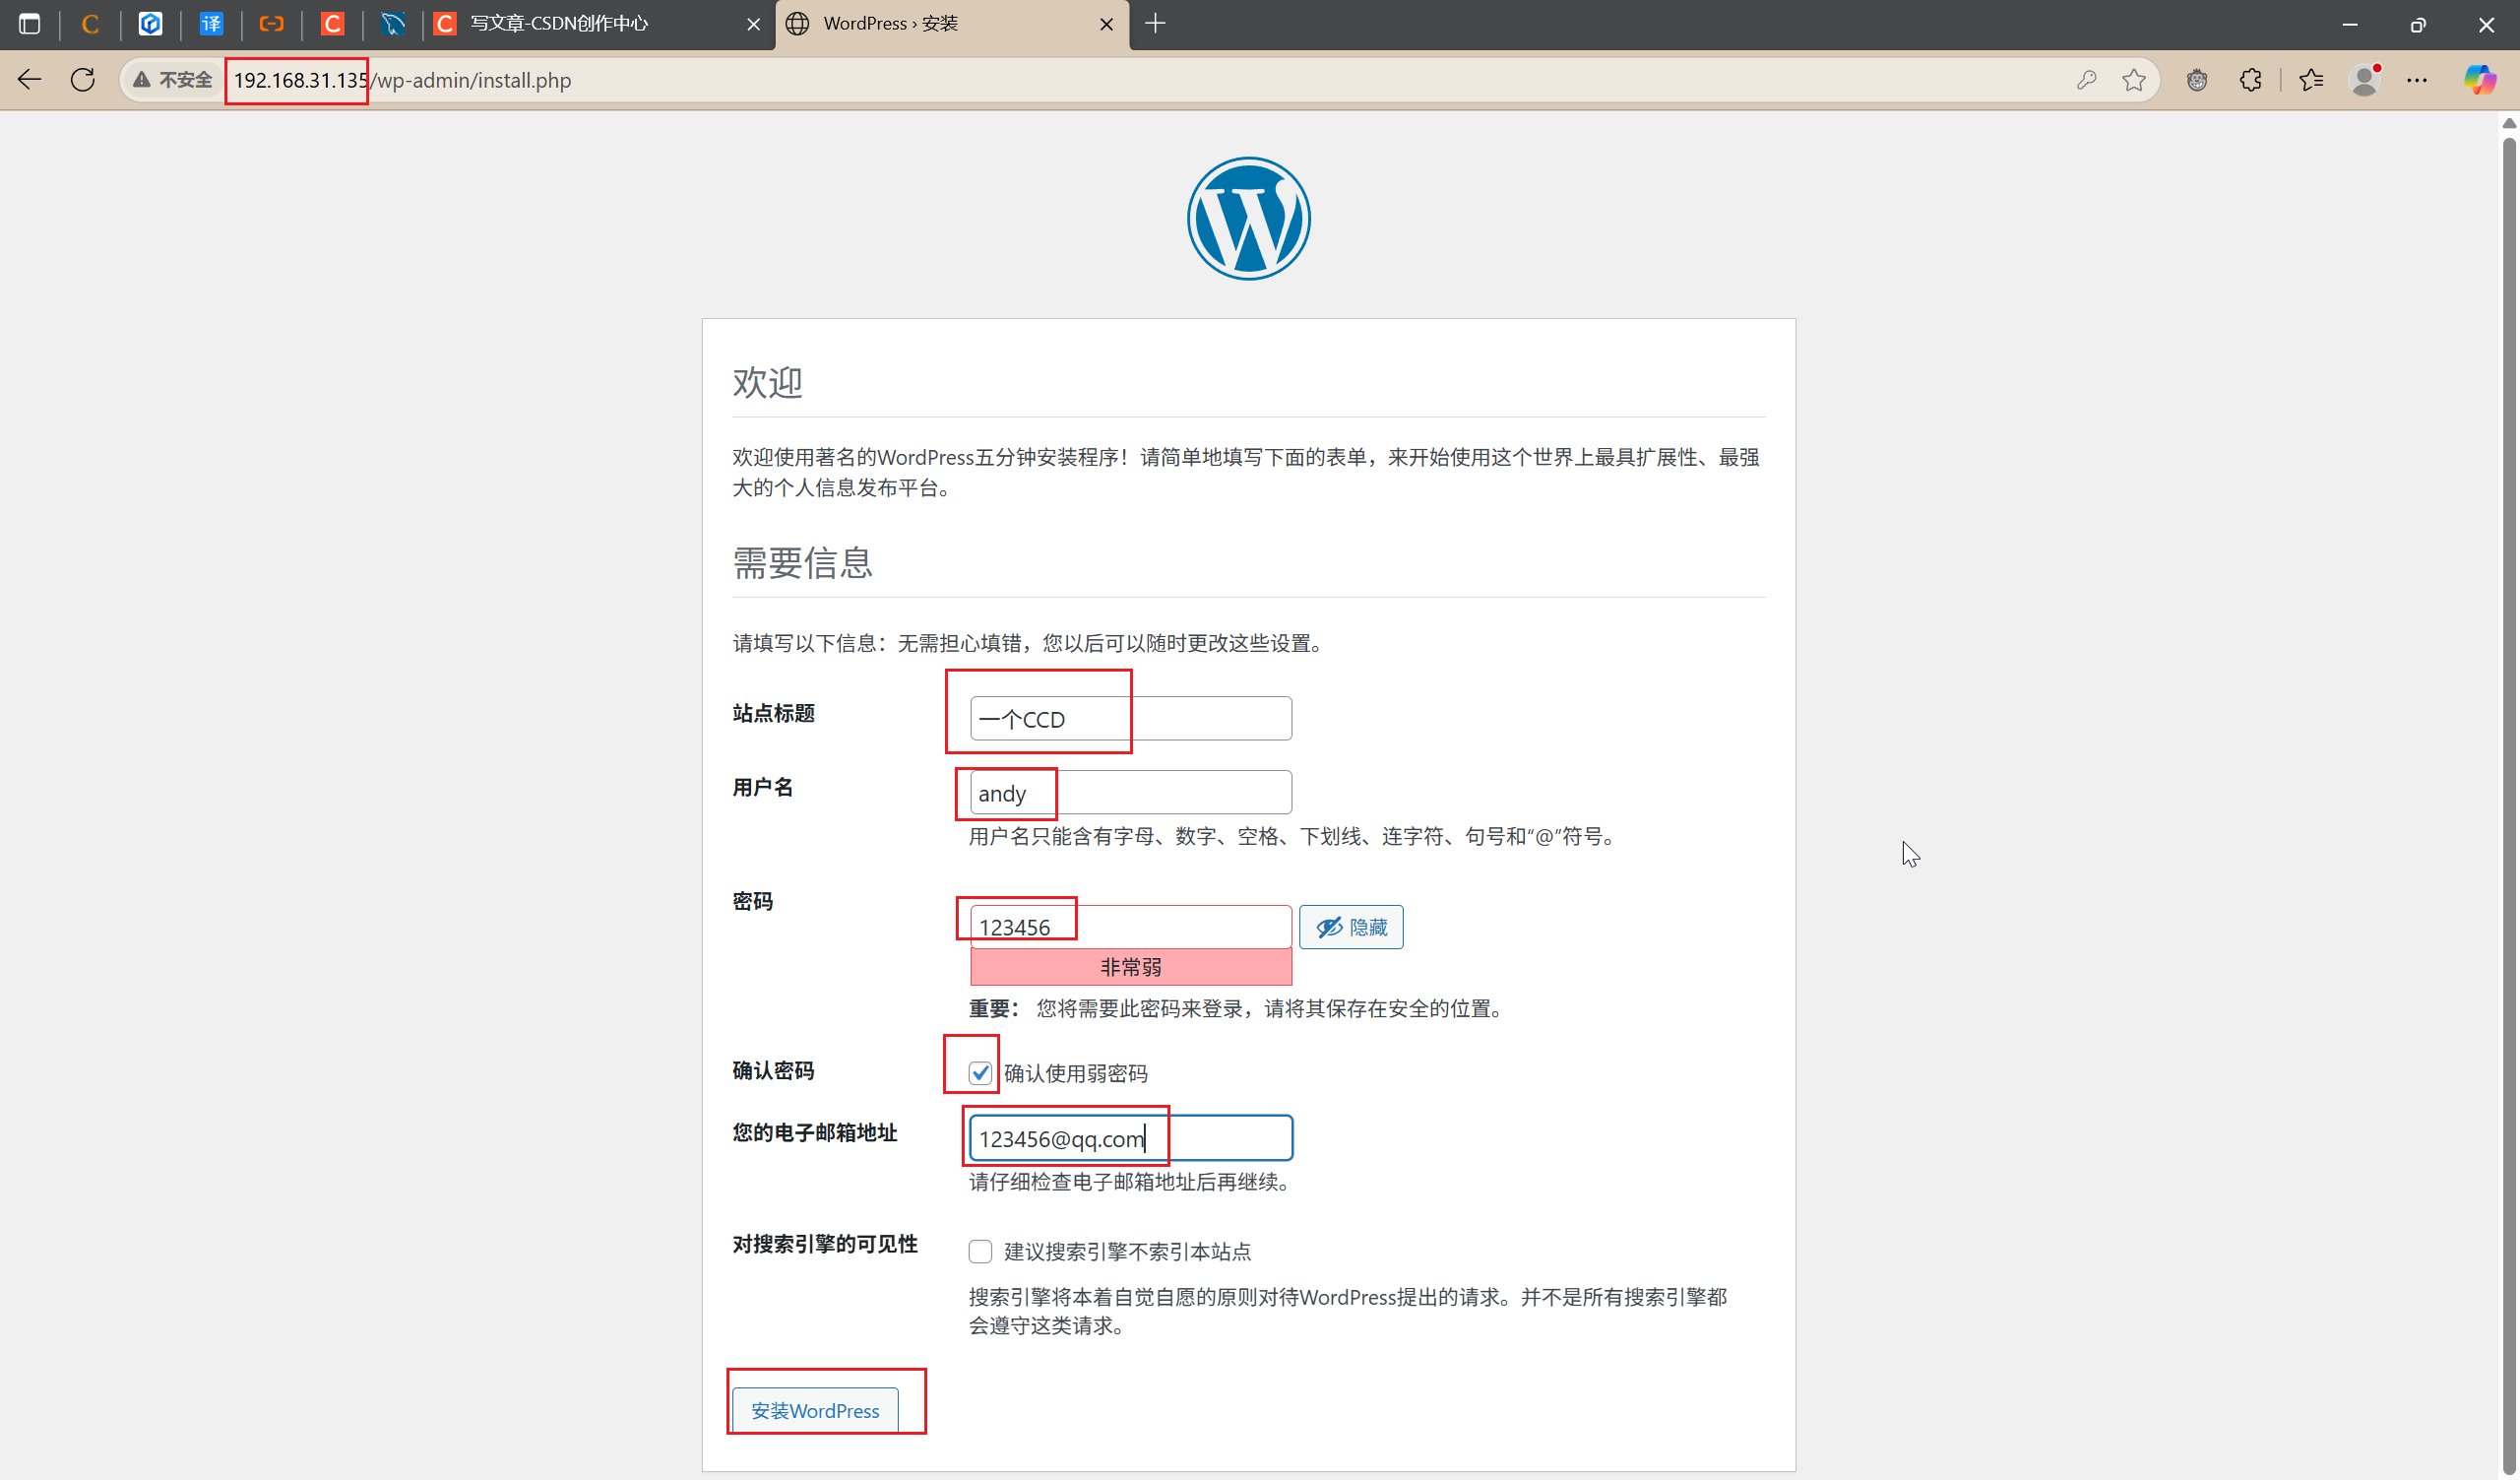Open the tab actions menu at top-left
The width and height of the screenshot is (2520, 1480).
click(x=29, y=24)
